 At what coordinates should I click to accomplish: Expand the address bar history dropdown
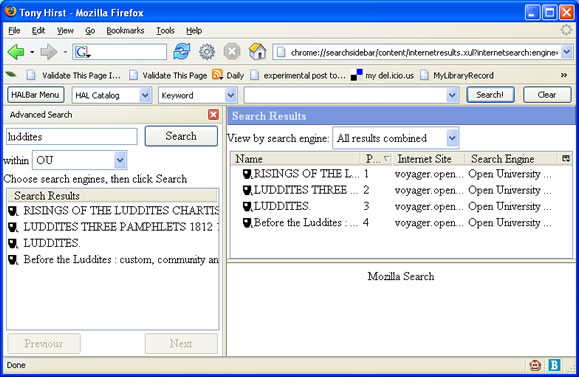pyautogui.click(x=567, y=52)
